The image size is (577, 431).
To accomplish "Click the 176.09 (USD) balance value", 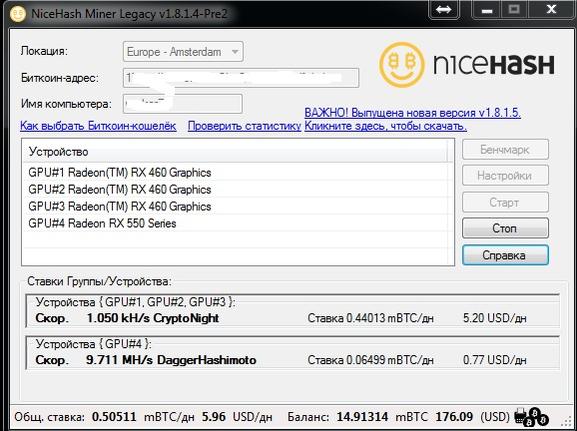I will pyautogui.click(x=472, y=417).
